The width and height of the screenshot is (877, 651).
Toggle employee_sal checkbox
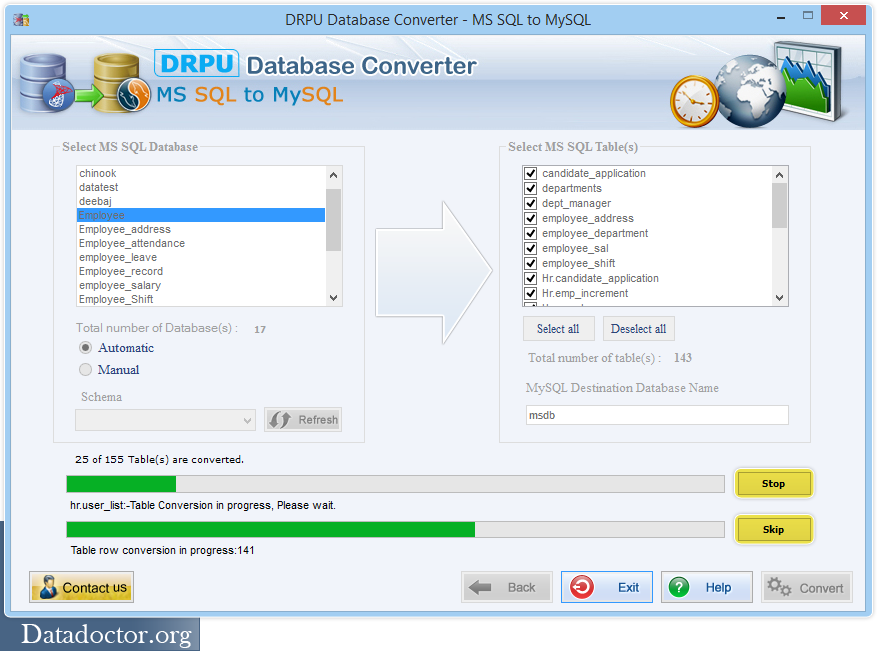click(531, 248)
